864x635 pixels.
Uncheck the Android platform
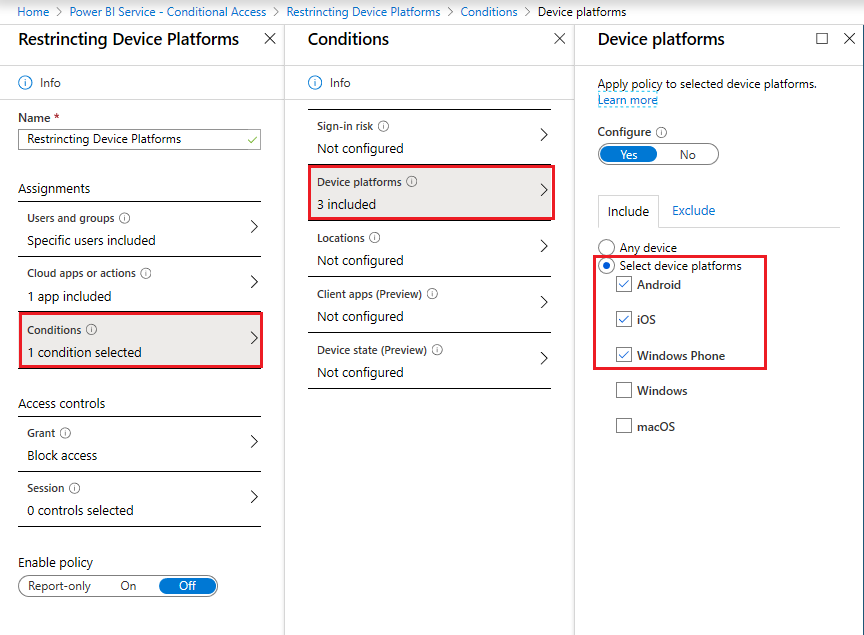(623, 284)
